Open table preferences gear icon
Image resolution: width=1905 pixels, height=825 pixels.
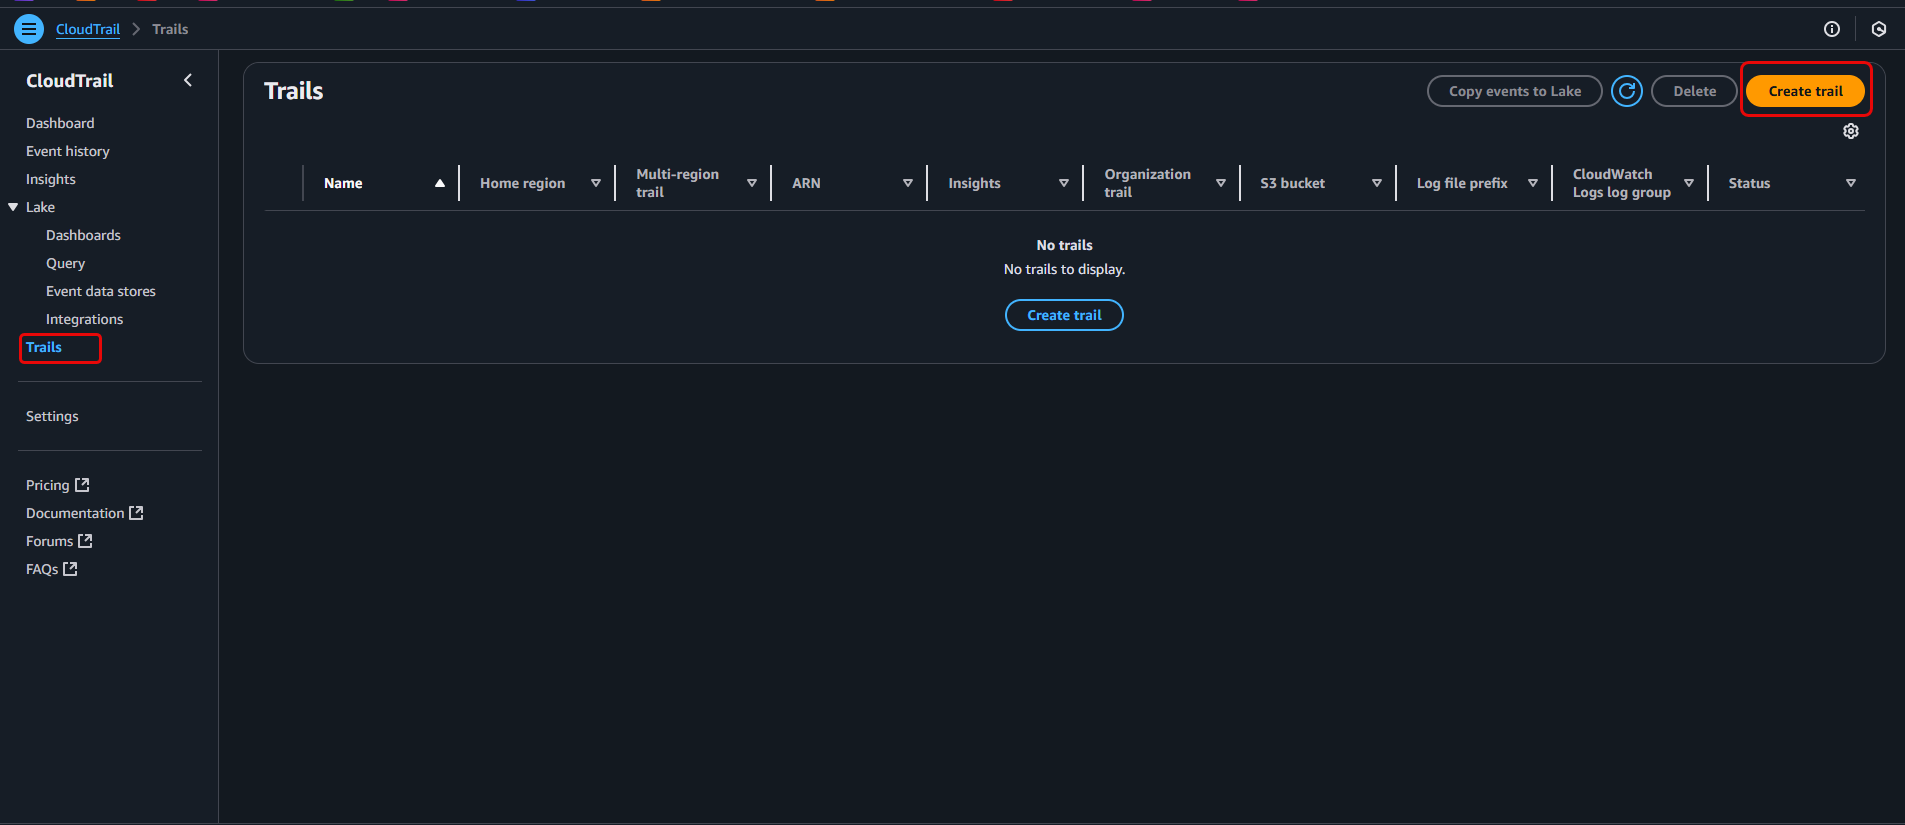click(1851, 132)
